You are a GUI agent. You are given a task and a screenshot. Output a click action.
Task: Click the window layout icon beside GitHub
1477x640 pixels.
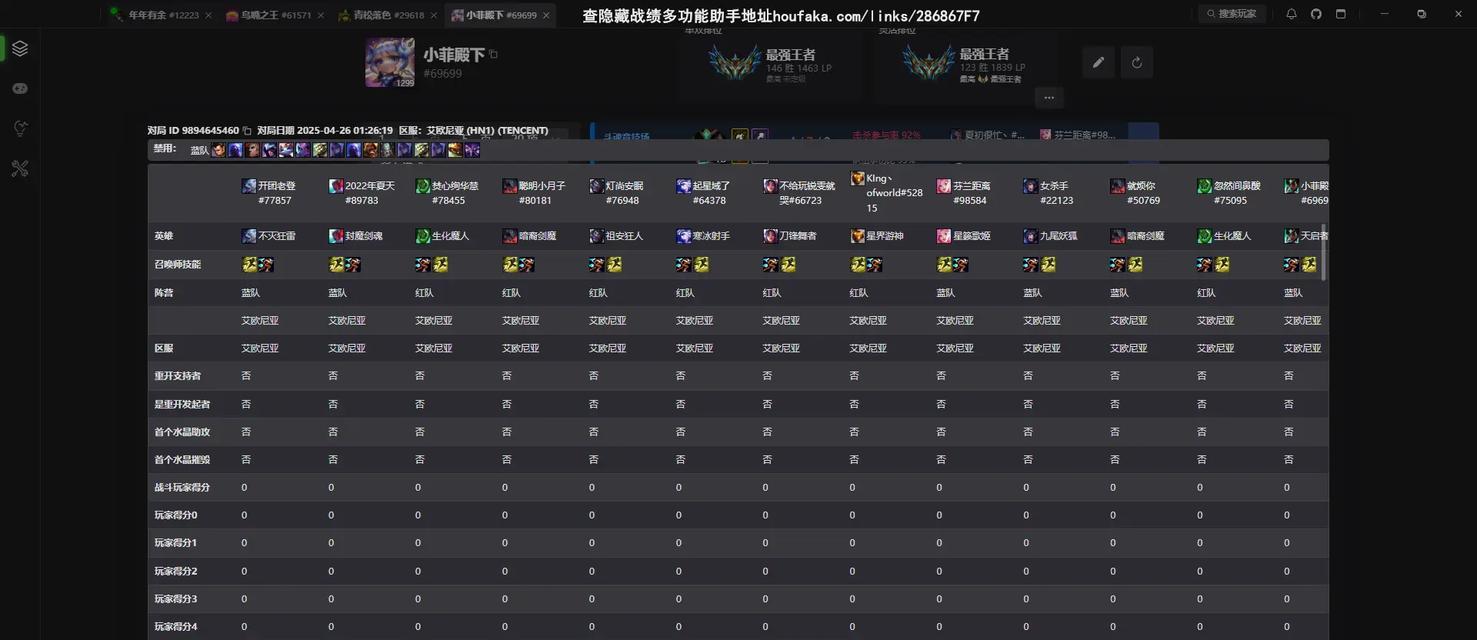pos(1341,14)
